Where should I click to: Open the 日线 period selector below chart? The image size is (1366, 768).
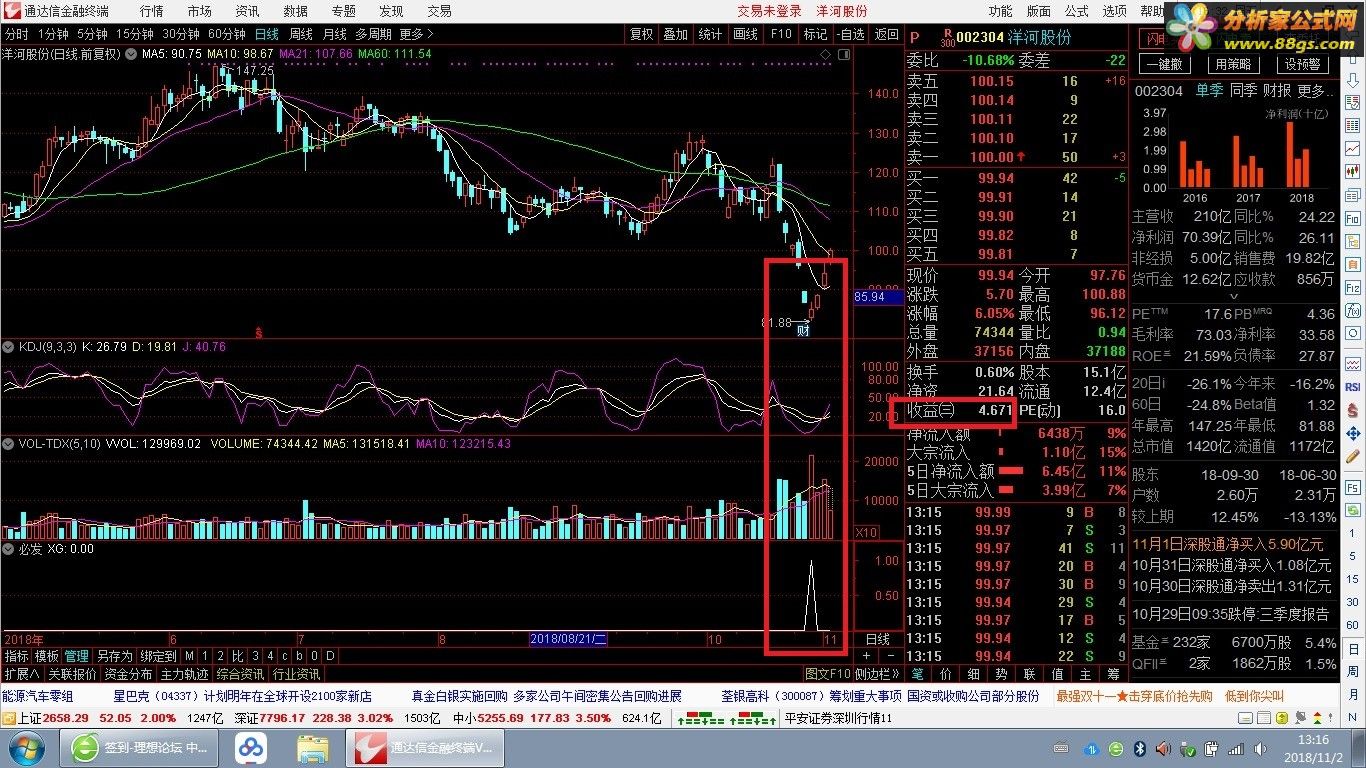(x=879, y=639)
